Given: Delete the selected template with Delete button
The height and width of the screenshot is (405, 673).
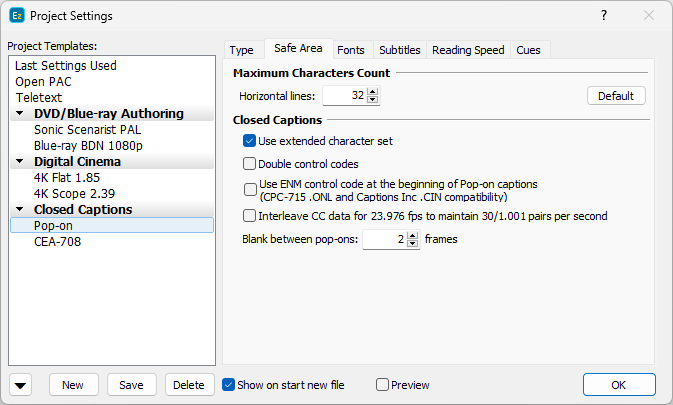Looking at the screenshot, I should [188, 385].
